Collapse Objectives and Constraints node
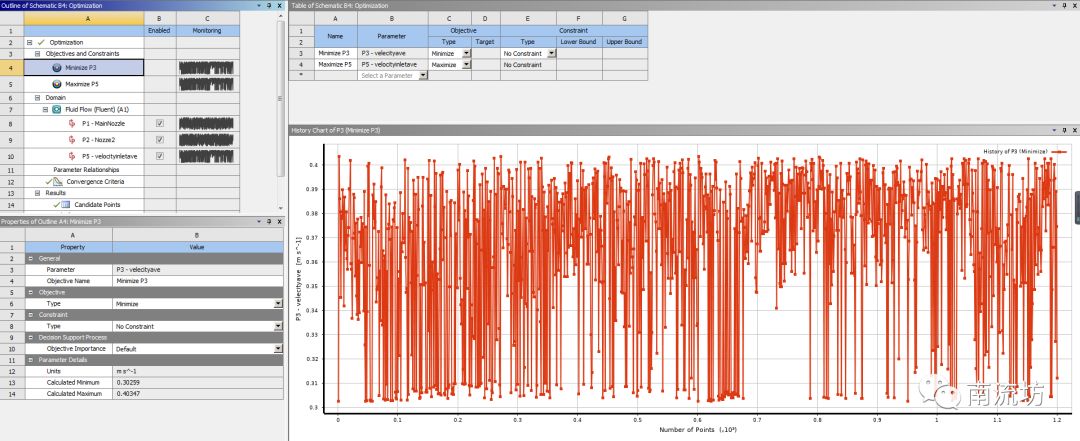 pos(37,54)
